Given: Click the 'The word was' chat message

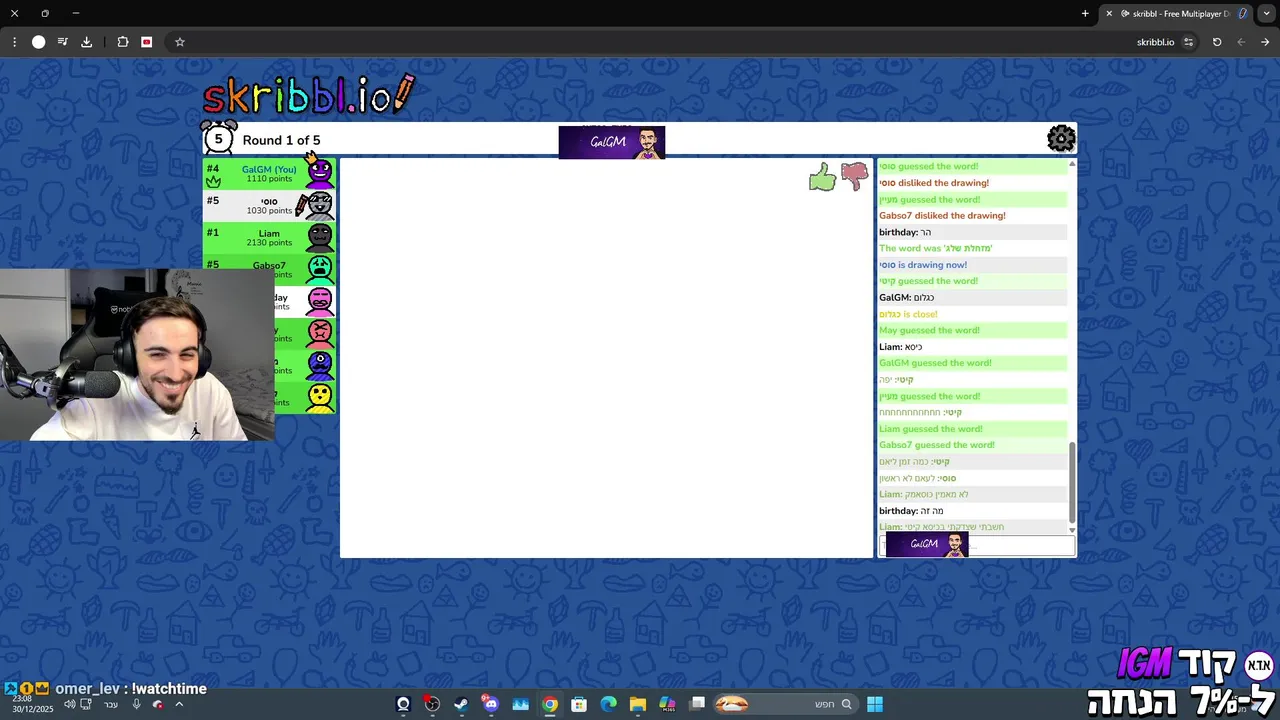Looking at the screenshot, I should (x=935, y=248).
